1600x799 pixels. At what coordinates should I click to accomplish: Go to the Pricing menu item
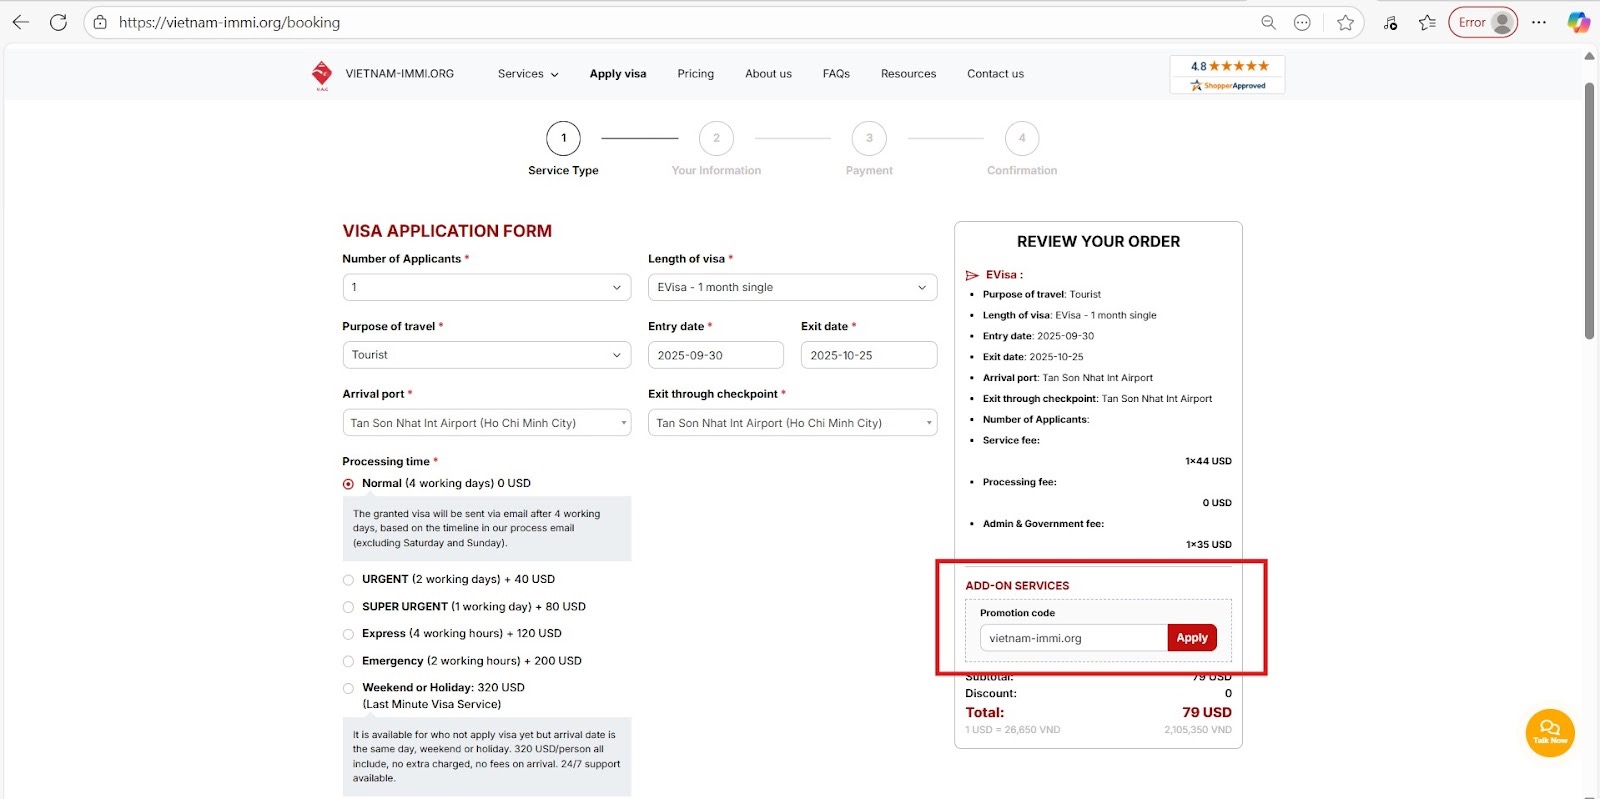(695, 74)
